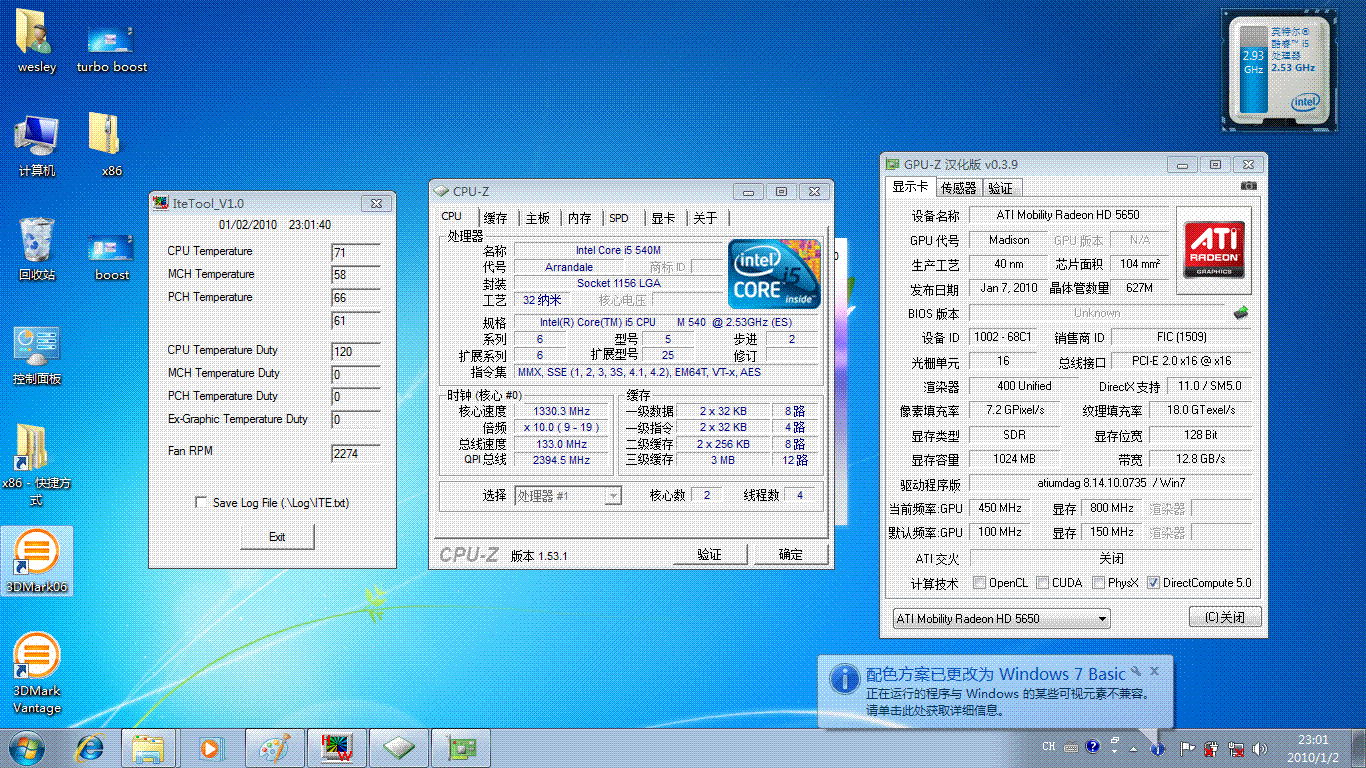
Task: Click the MCH Temperature value field 58
Action: click(356, 275)
